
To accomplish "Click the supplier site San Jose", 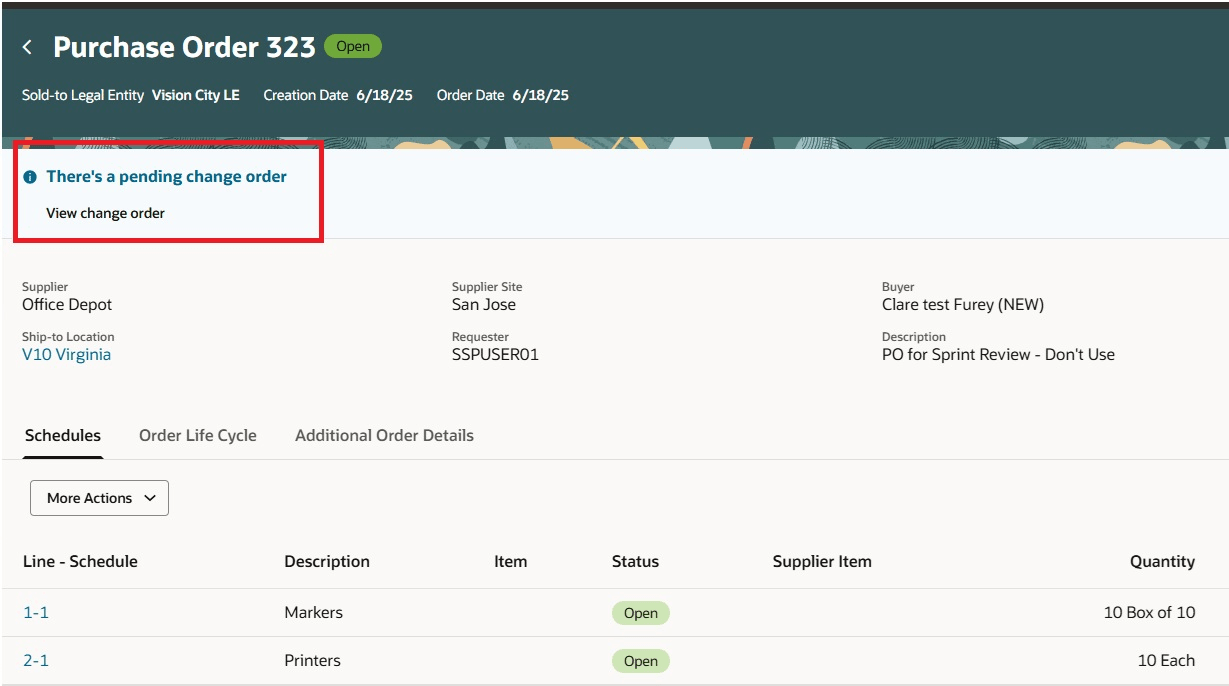I will (484, 304).
